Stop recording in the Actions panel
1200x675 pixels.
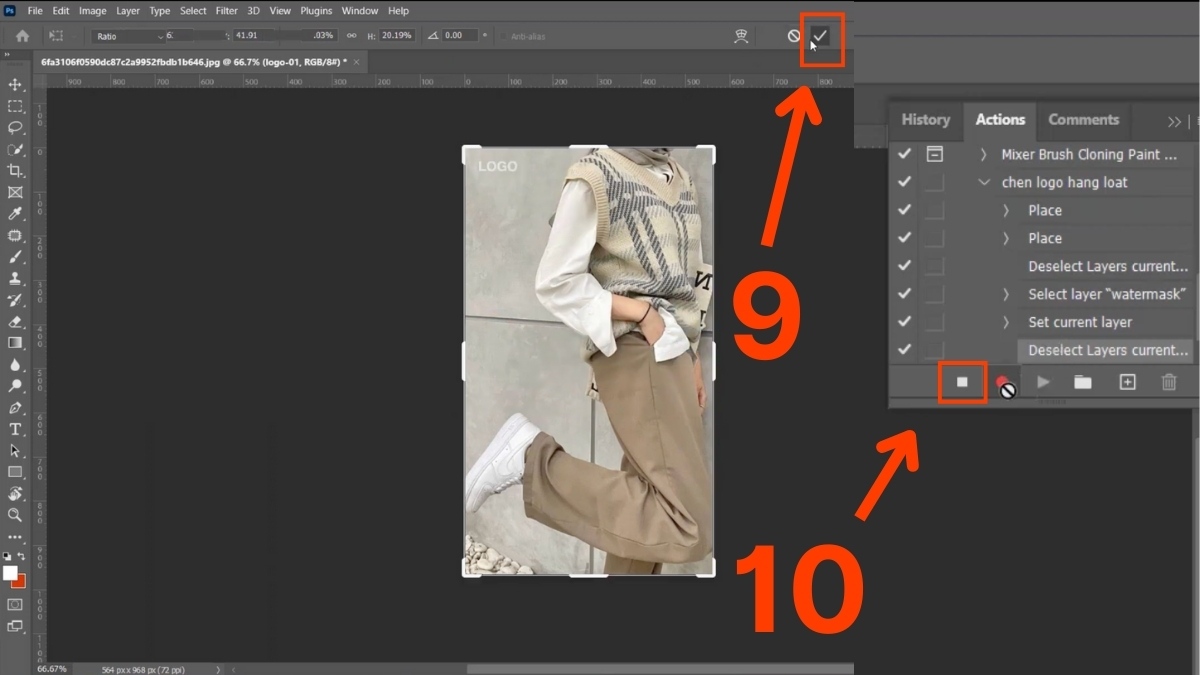[x=962, y=382]
